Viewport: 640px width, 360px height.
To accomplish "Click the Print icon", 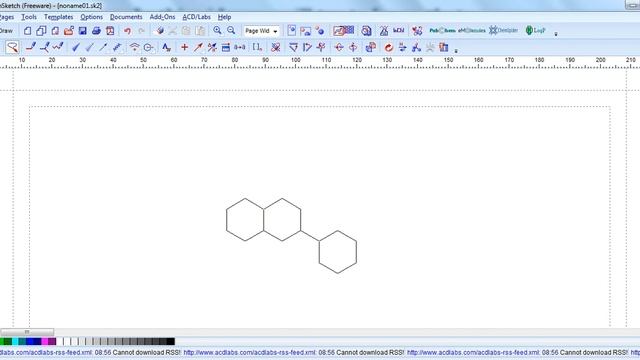I will [x=96, y=31].
